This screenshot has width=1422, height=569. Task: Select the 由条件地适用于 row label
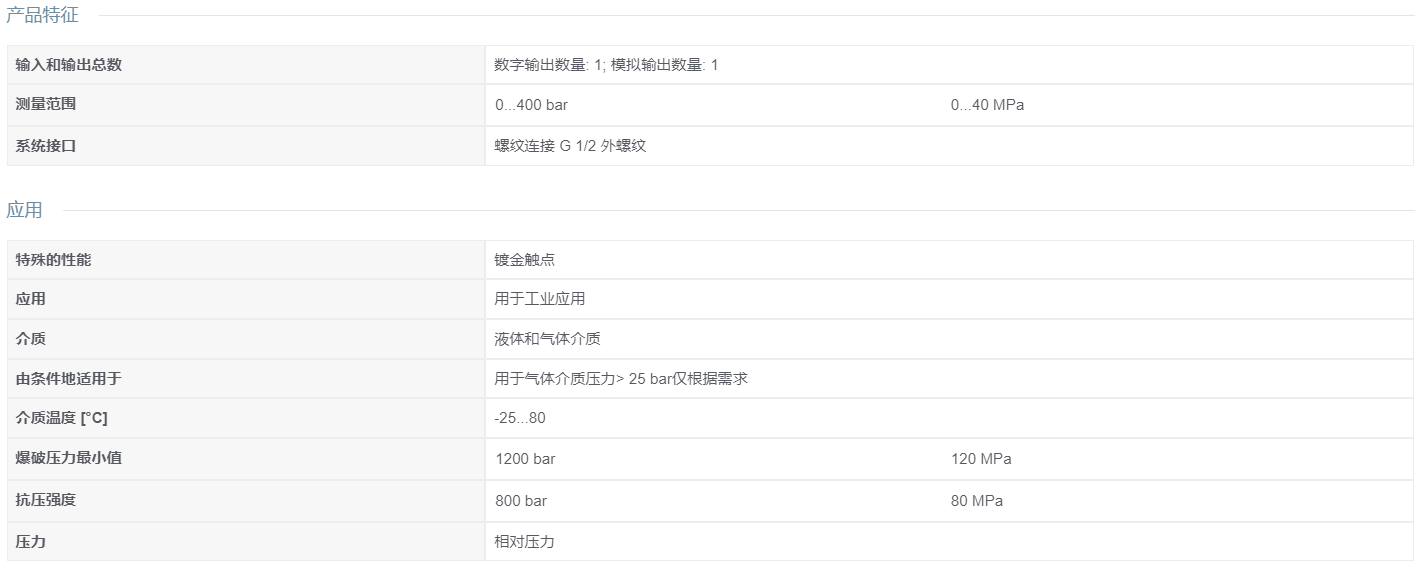pyautogui.click(x=69, y=379)
